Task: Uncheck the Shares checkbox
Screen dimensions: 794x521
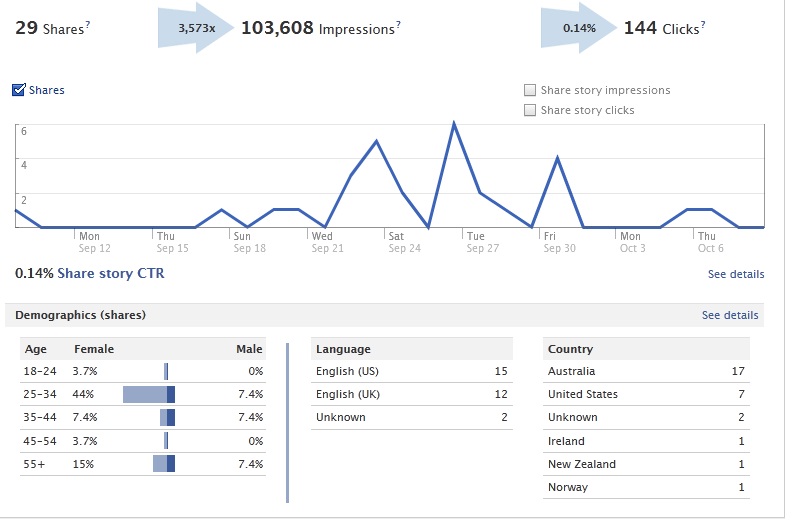Action: pos(18,90)
